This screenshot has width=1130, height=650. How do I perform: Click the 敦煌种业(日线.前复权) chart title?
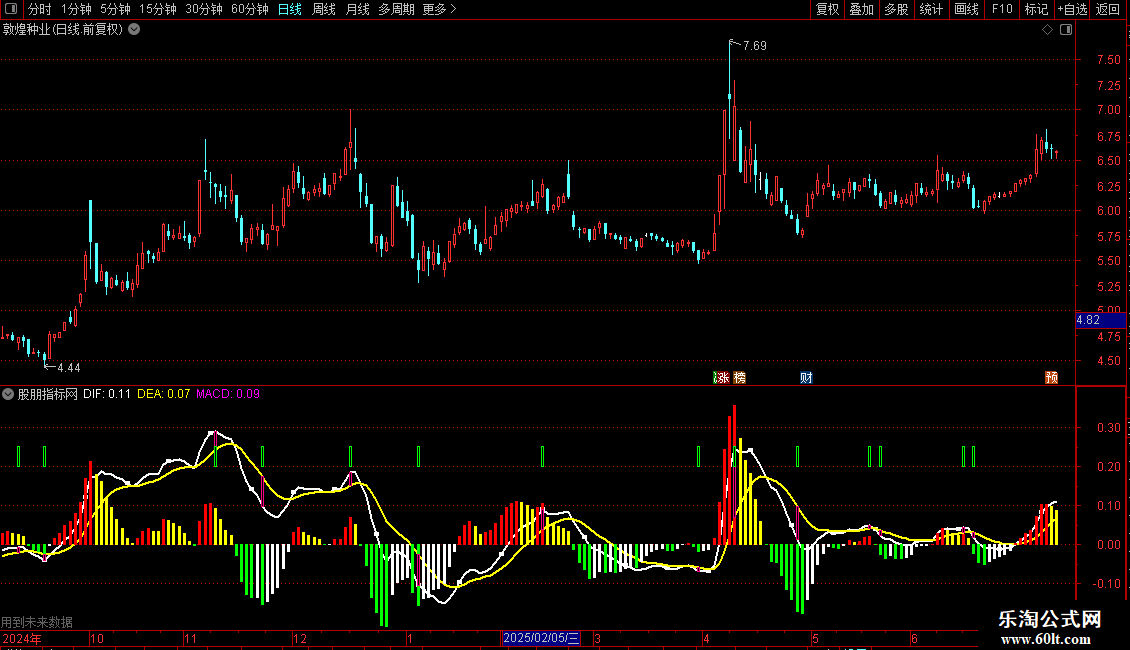tap(63, 30)
